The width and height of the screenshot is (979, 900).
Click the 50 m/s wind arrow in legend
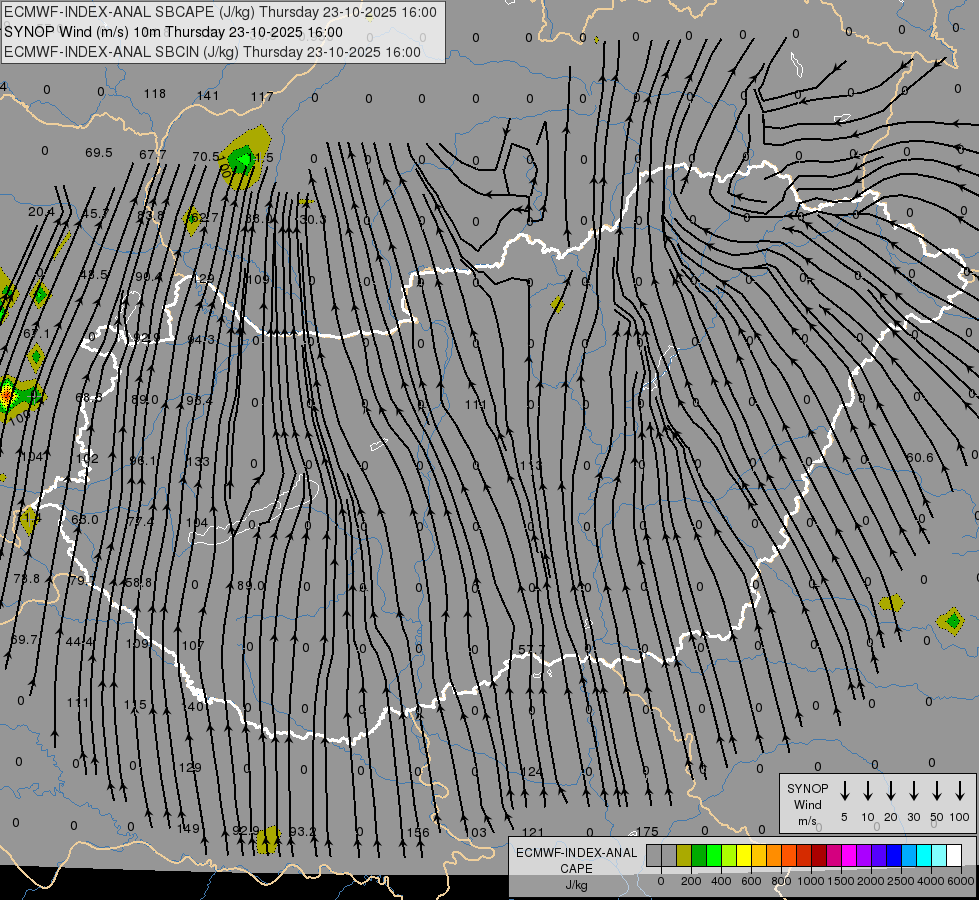coord(937,791)
